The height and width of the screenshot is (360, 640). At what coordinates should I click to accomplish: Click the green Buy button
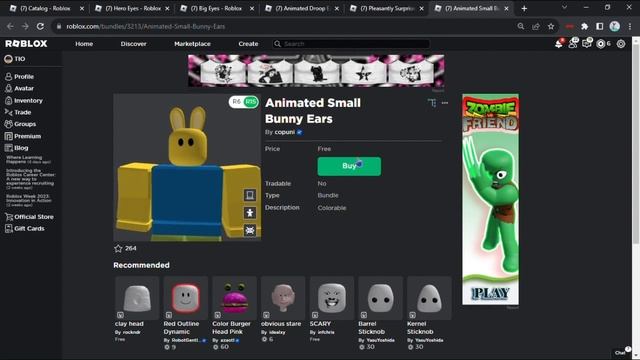coord(349,166)
